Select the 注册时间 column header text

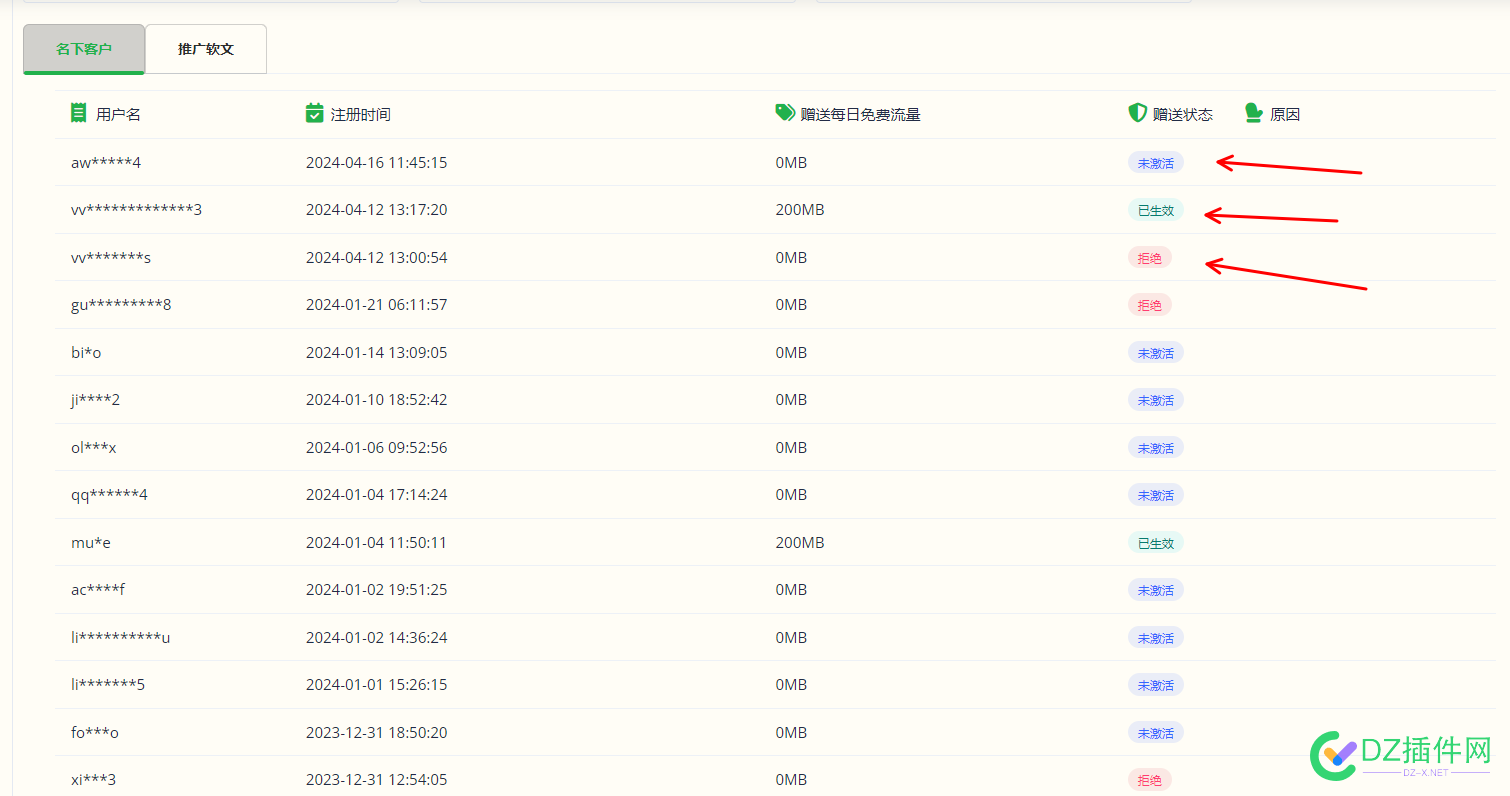tap(361, 114)
